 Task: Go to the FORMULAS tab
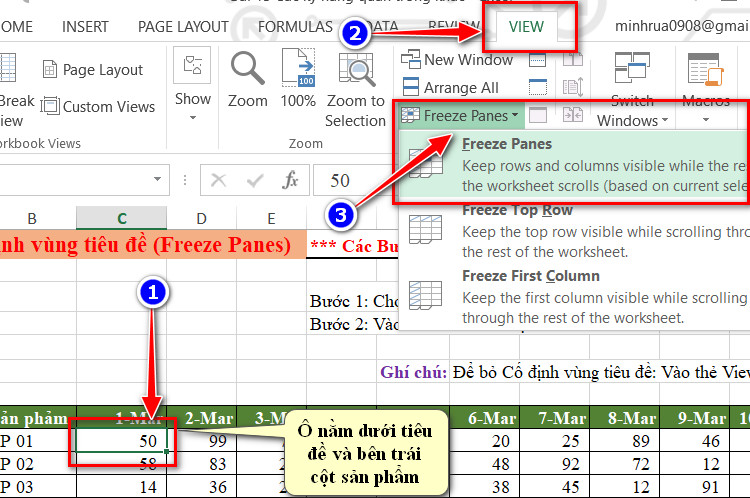click(295, 27)
